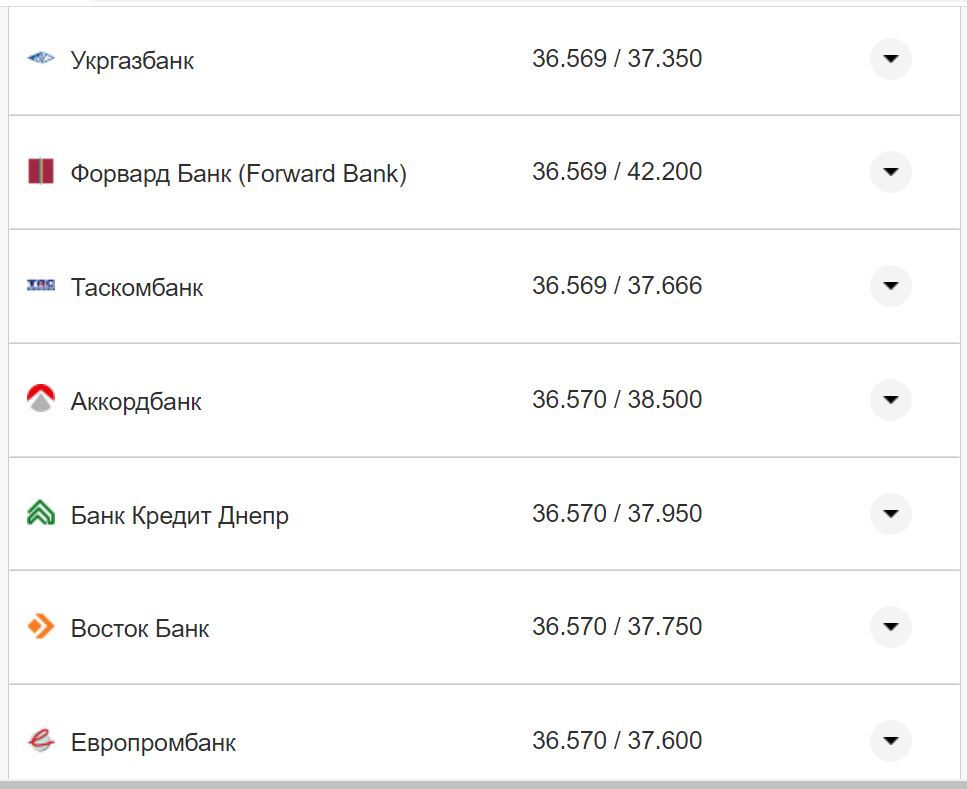Screen dimensions: 967x789
Task: Click the Форвард Банк red logo
Action: pos(39,171)
